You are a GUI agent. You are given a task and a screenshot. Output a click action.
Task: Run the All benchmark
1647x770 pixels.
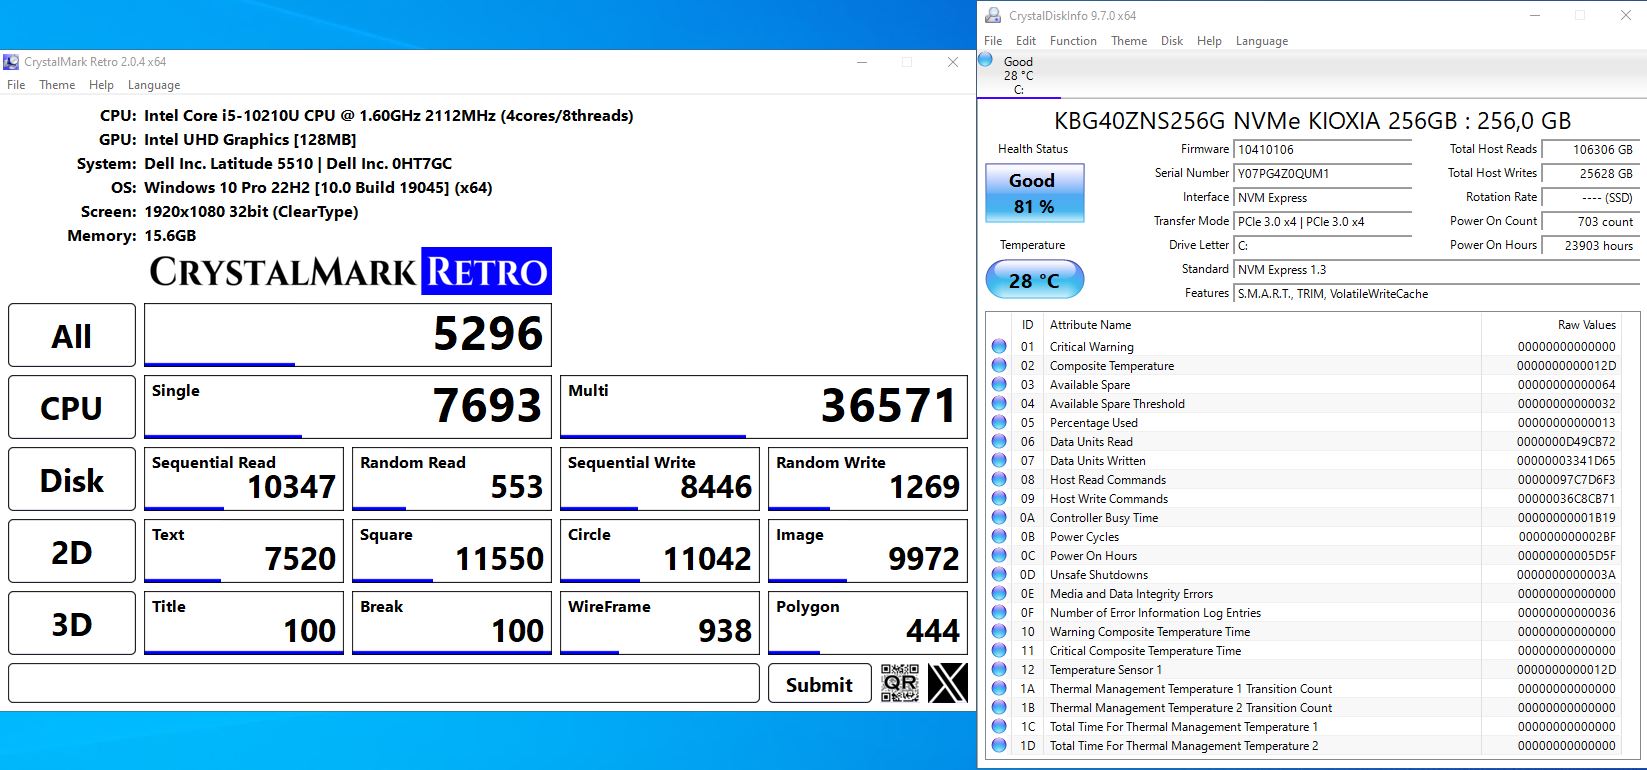coord(72,335)
